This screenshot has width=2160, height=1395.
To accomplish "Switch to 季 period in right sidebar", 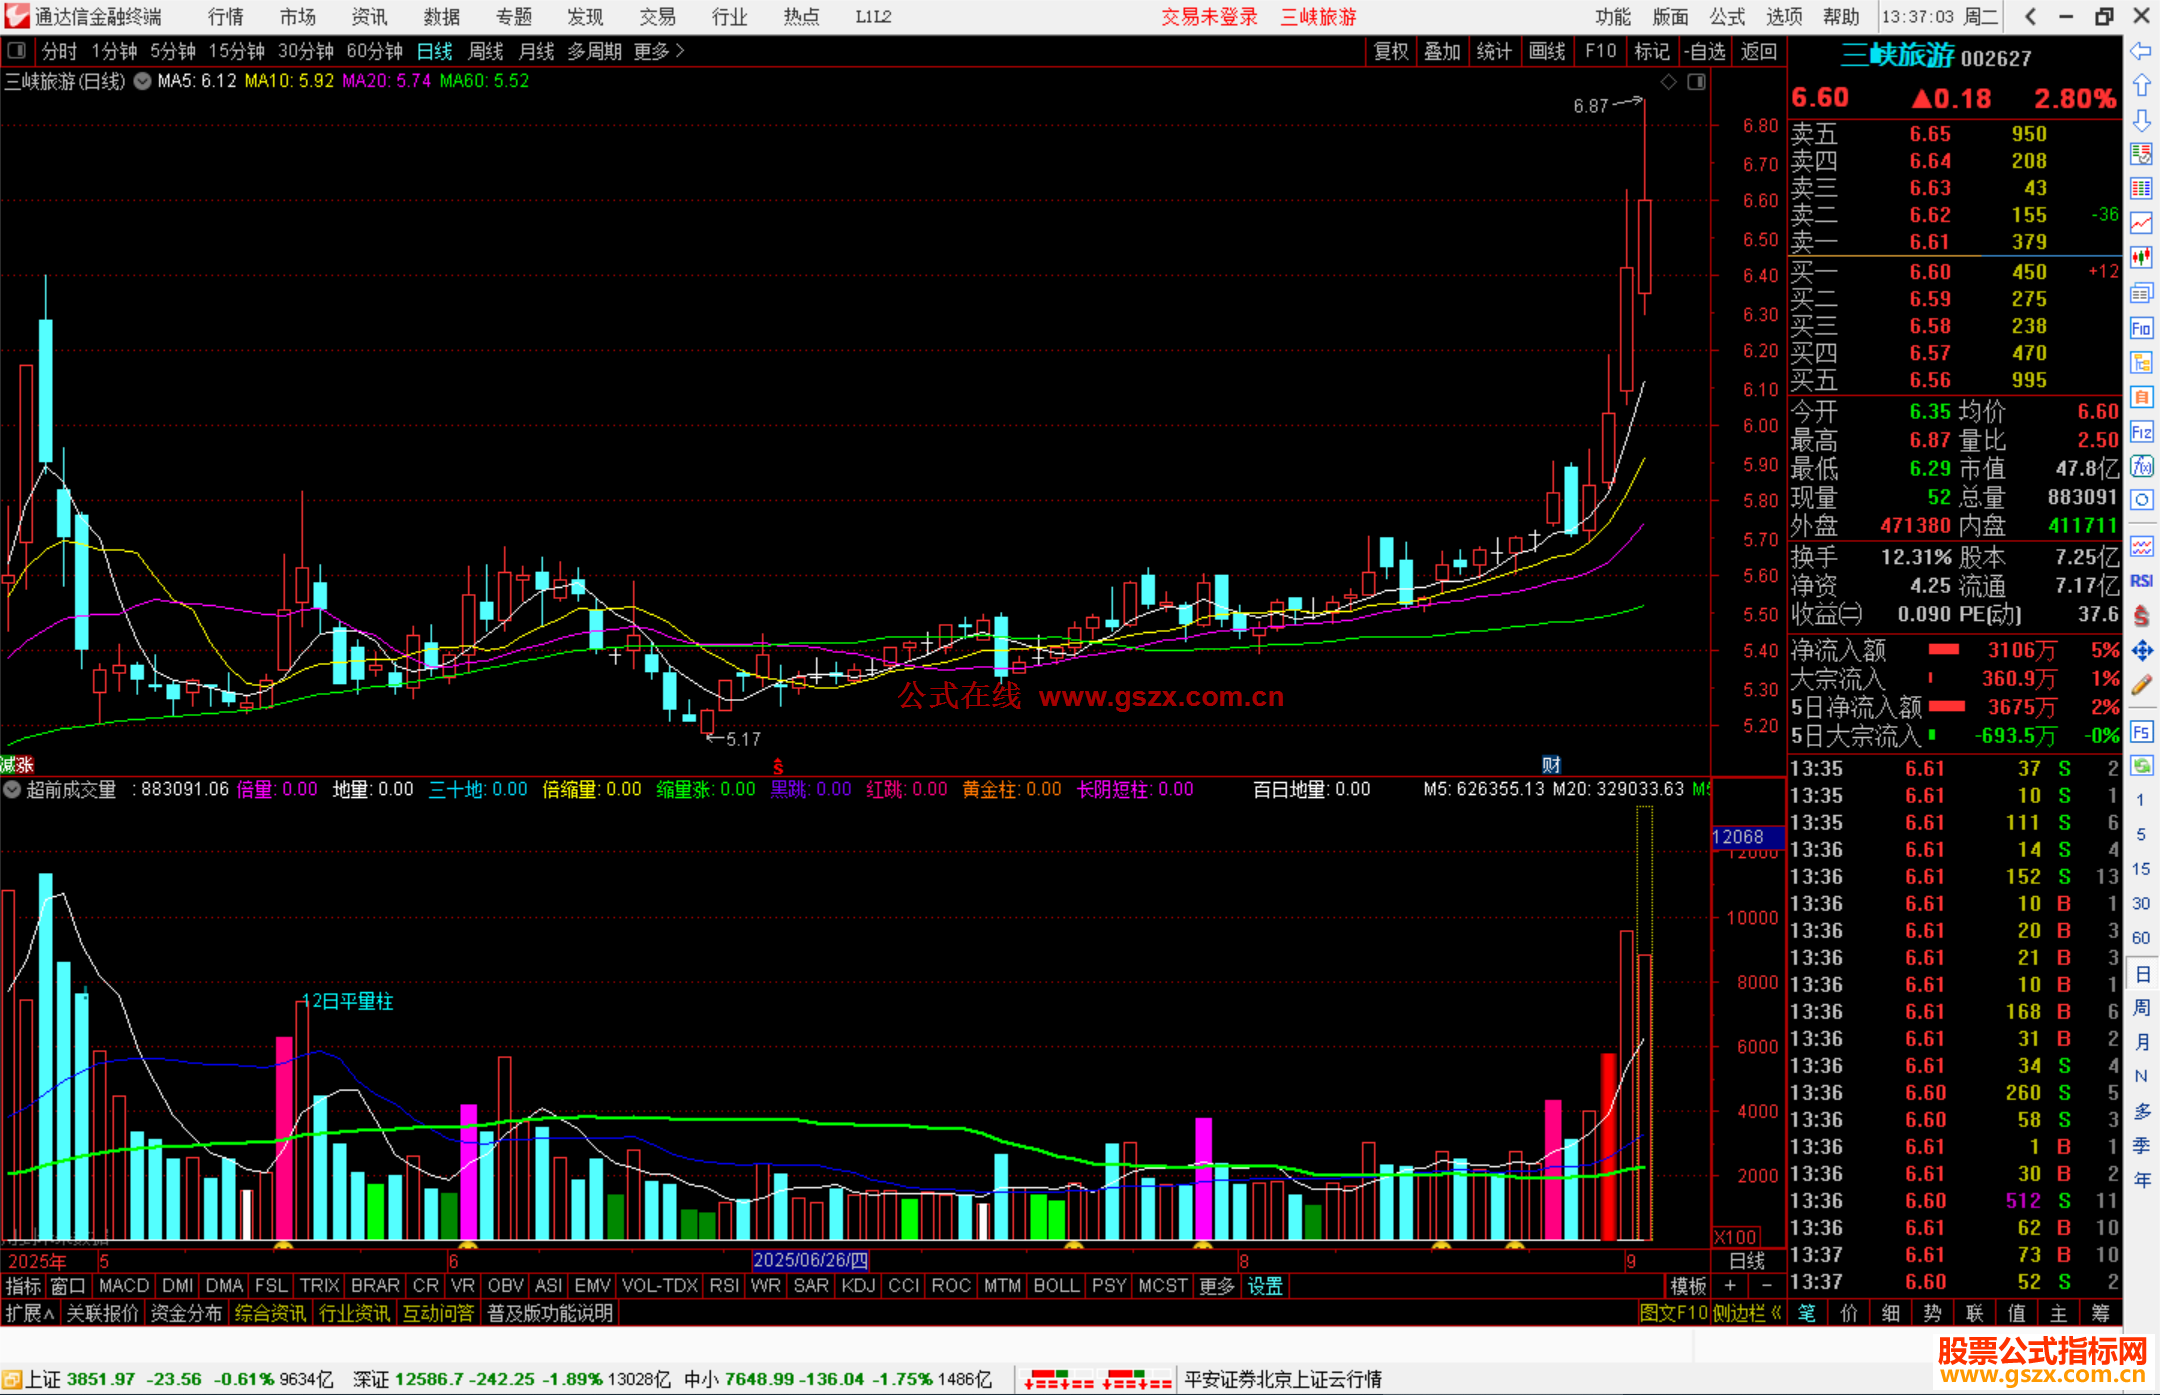I will click(x=2141, y=1146).
